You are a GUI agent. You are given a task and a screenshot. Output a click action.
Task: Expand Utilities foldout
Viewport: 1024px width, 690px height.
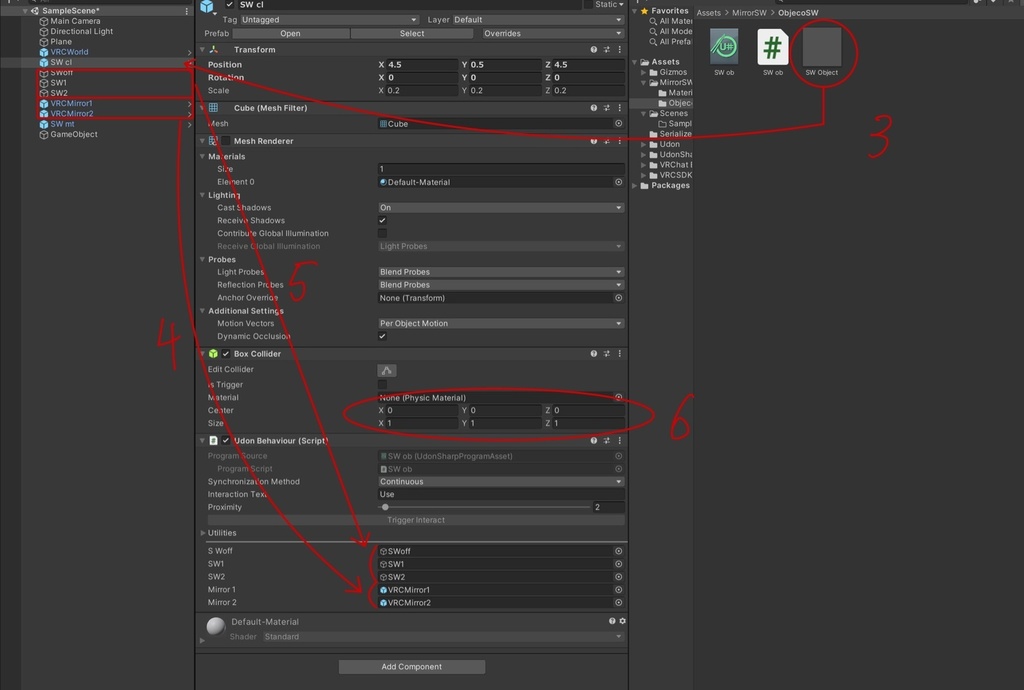point(202,533)
